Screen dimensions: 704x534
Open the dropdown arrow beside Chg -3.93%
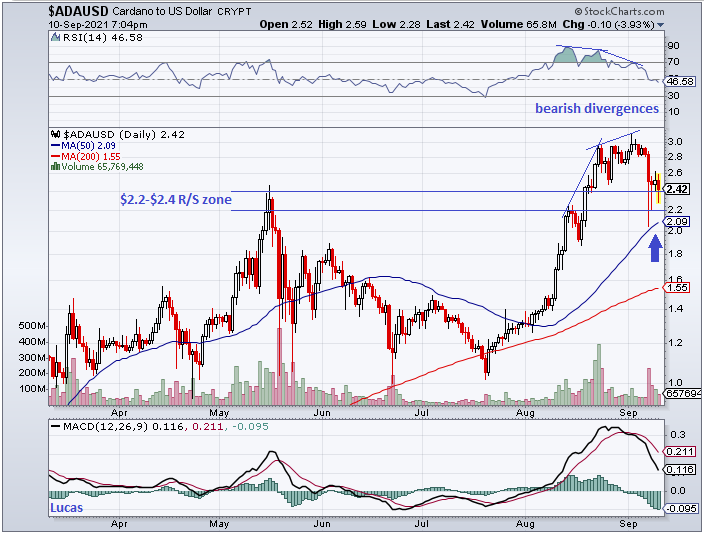(x=660, y=25)
